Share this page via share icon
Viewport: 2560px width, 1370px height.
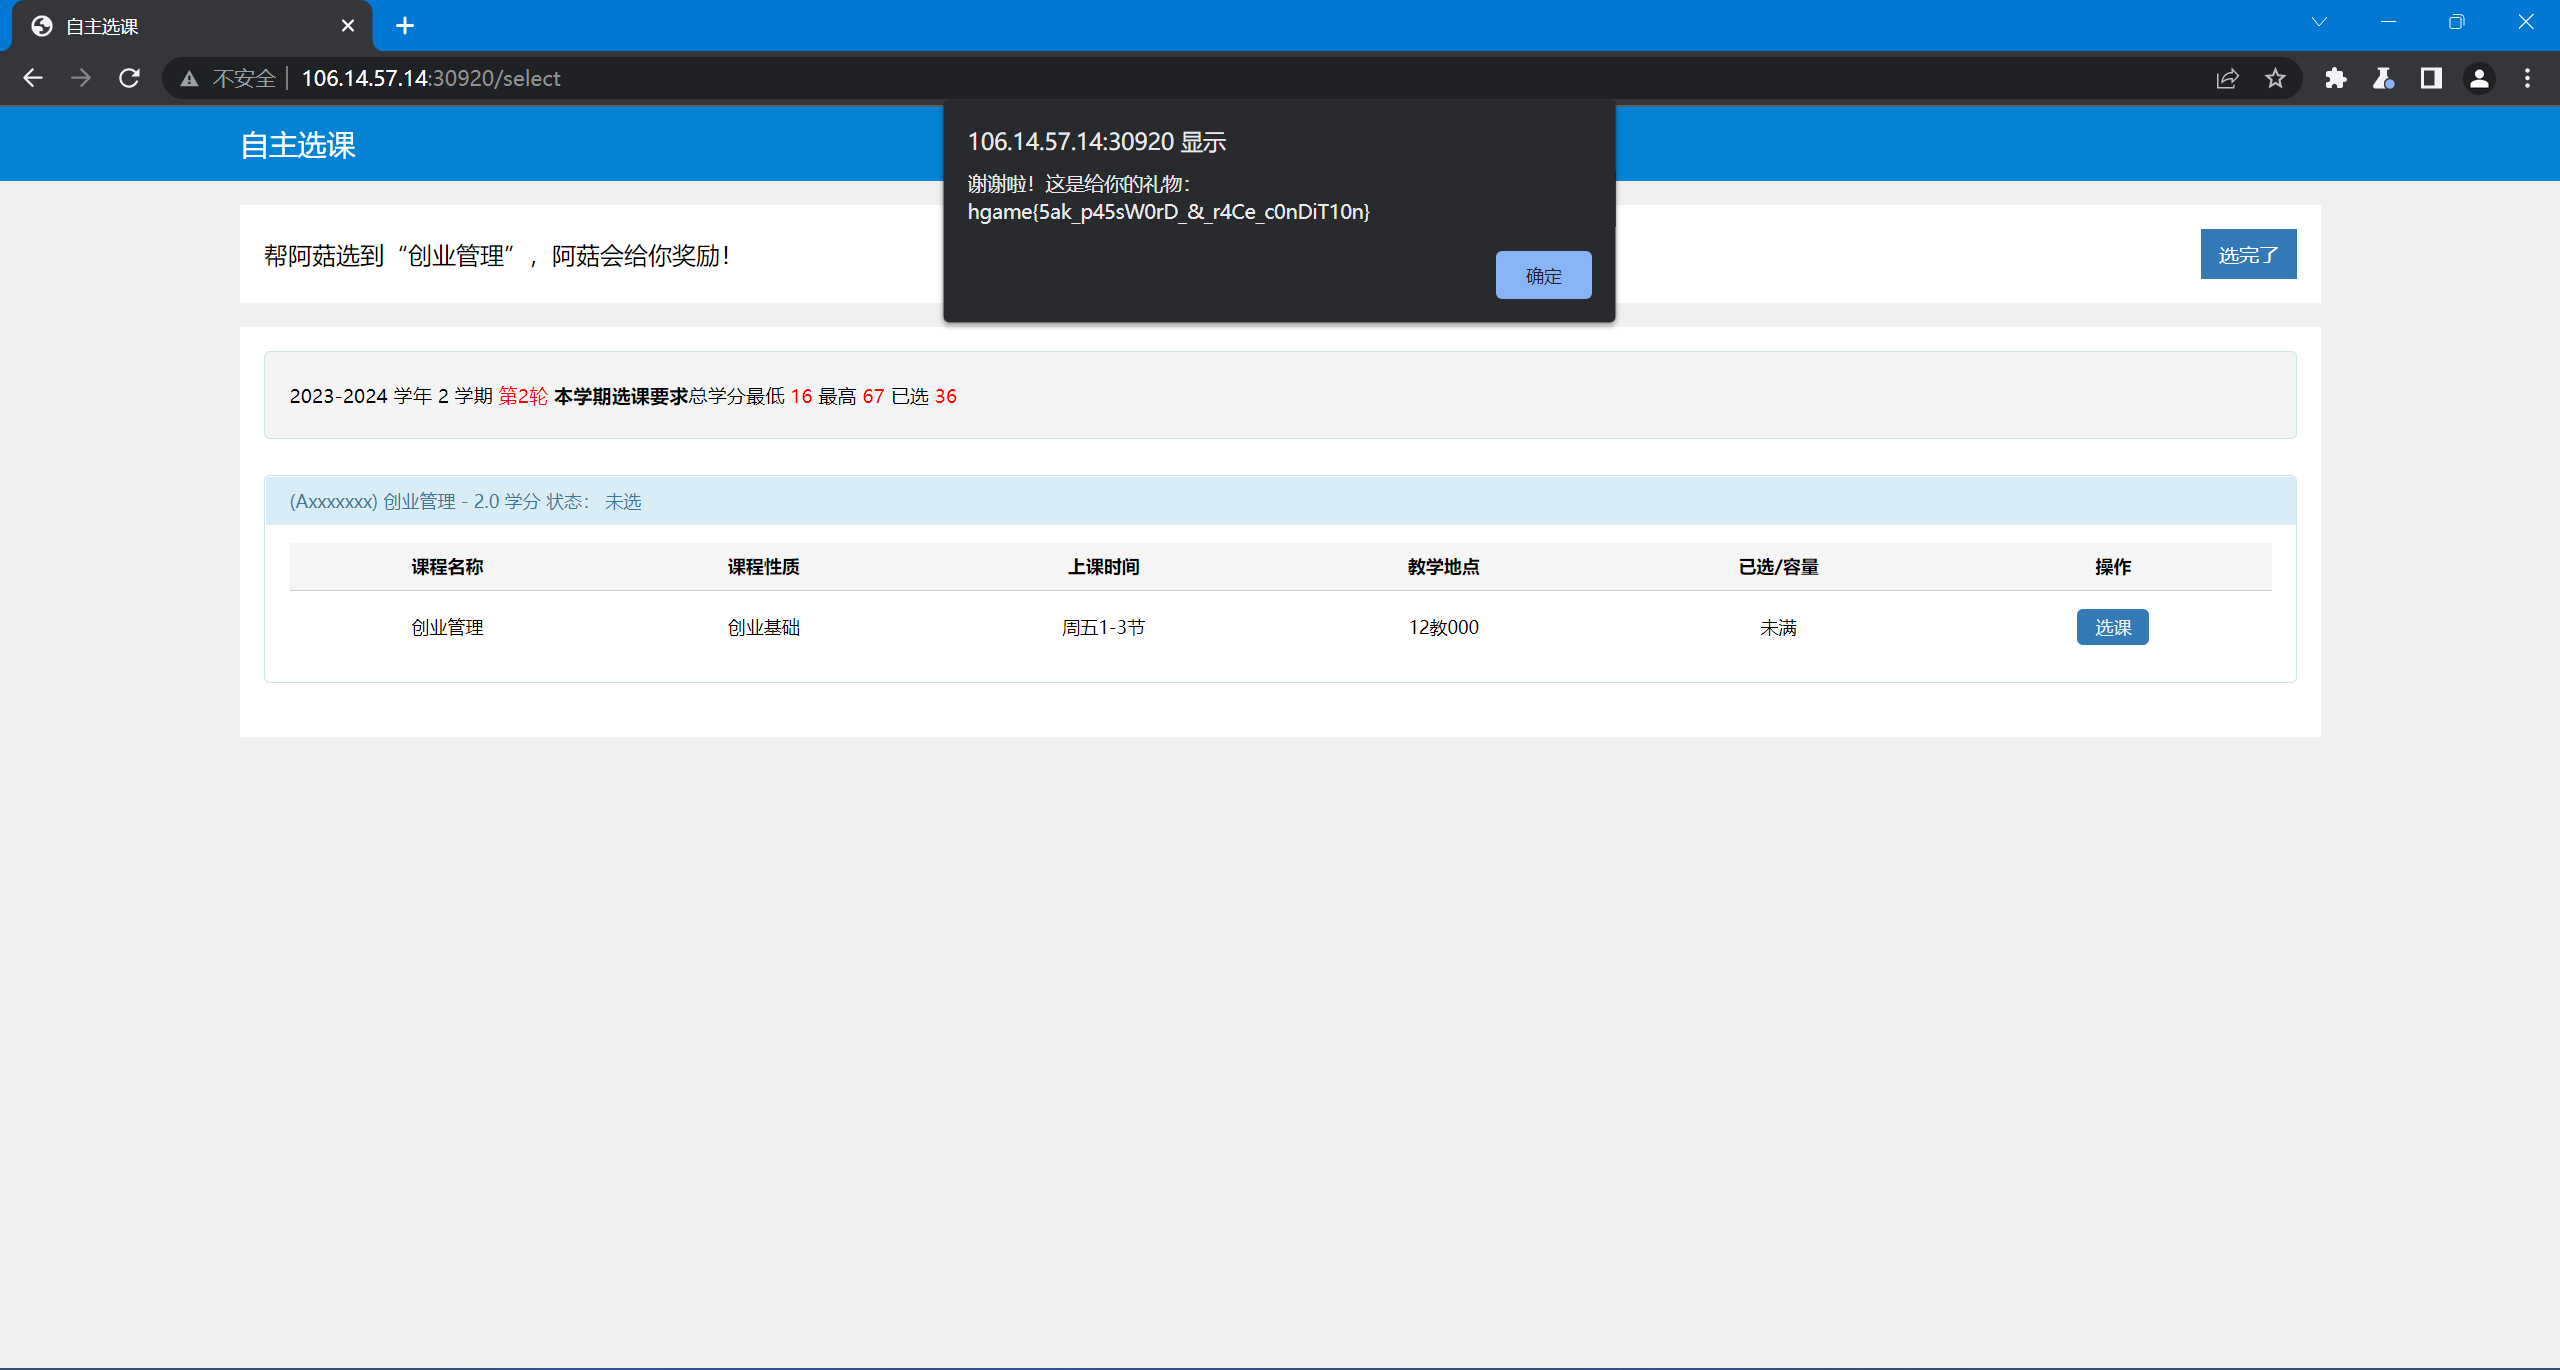(x=2227, y=78)
